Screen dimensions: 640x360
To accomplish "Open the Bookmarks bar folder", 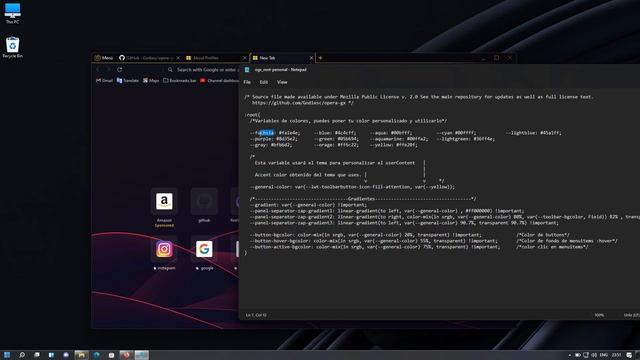I will click(x=180, y=81).
